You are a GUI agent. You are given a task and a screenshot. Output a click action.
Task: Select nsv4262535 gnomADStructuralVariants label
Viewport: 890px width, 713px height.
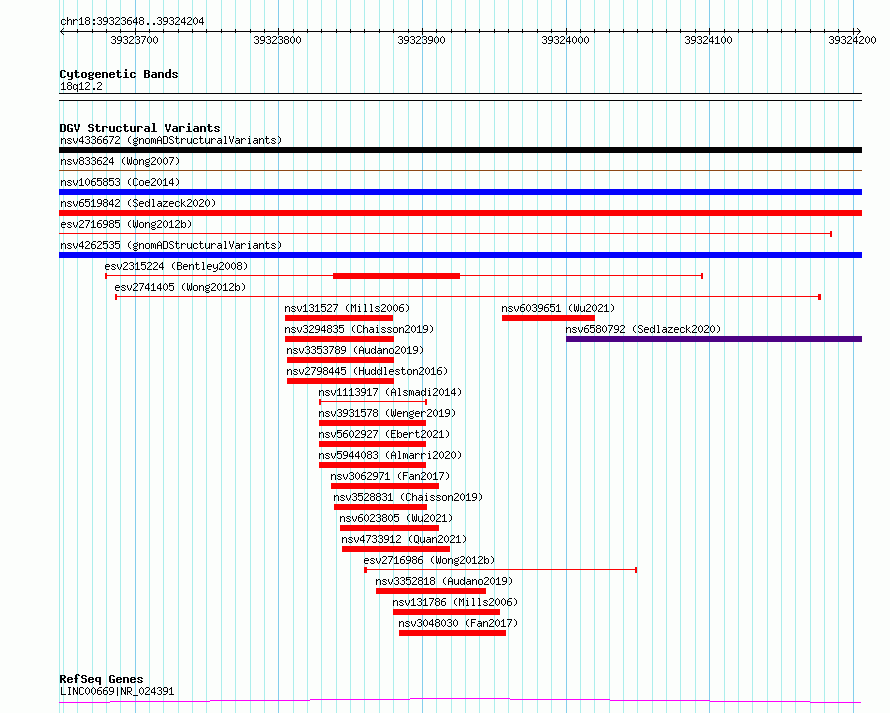point(171,245)
